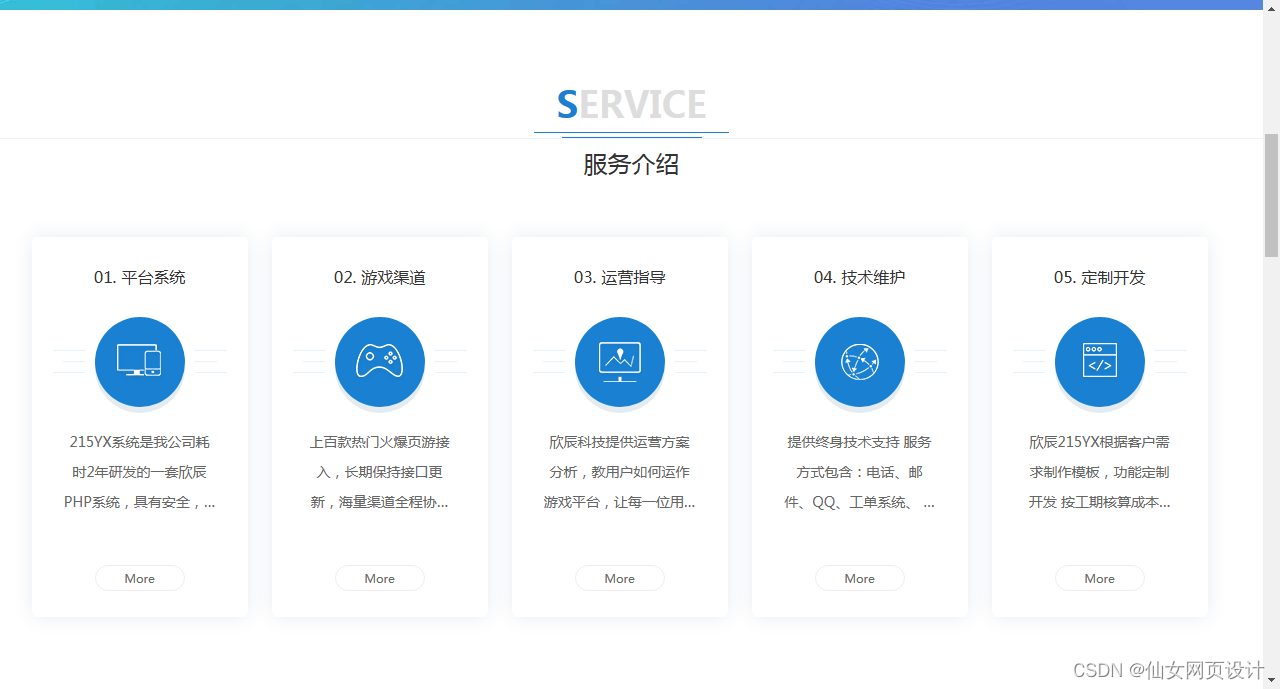Click the joystick icon on the second card

[380, 362]
